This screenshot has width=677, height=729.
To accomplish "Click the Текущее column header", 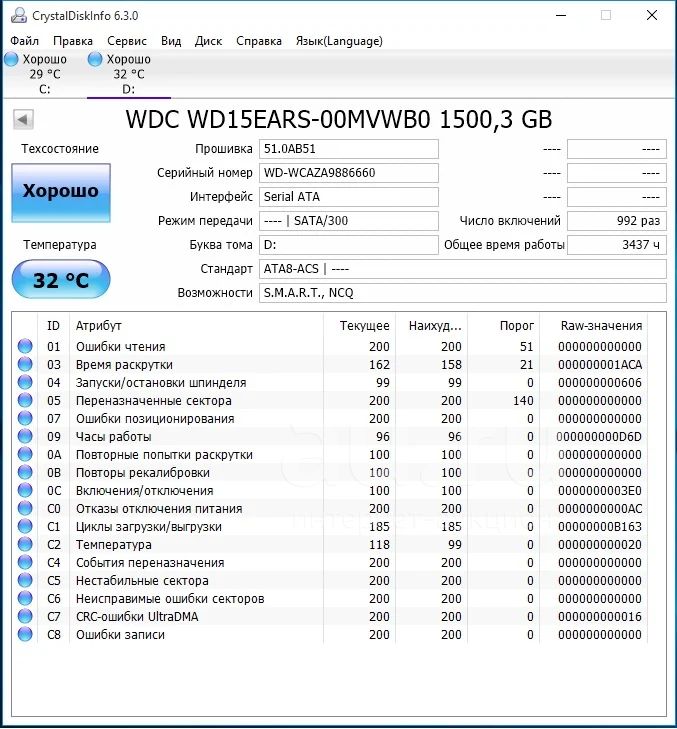I will 359,325.
